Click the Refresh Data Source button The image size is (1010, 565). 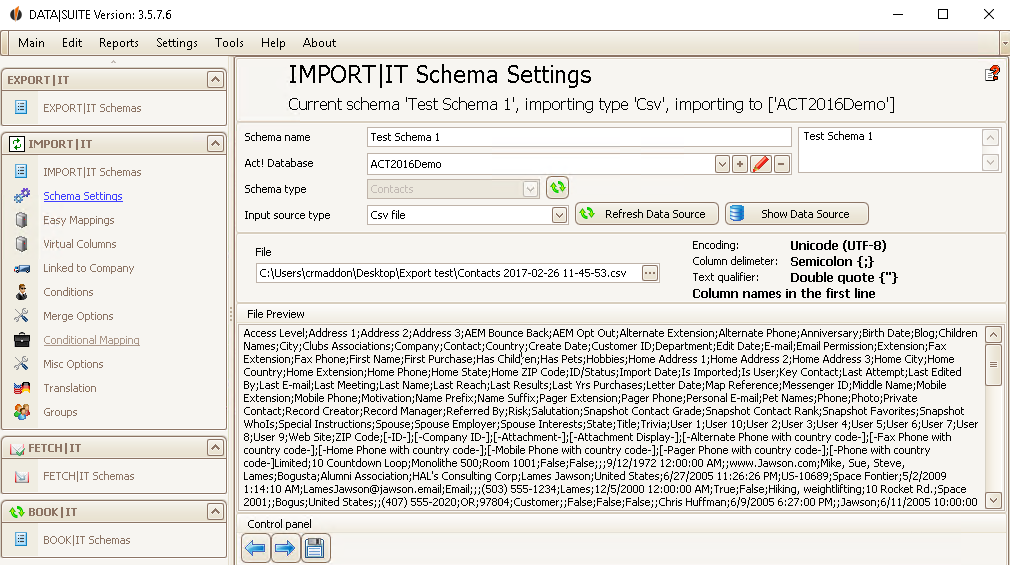(647, 214)
